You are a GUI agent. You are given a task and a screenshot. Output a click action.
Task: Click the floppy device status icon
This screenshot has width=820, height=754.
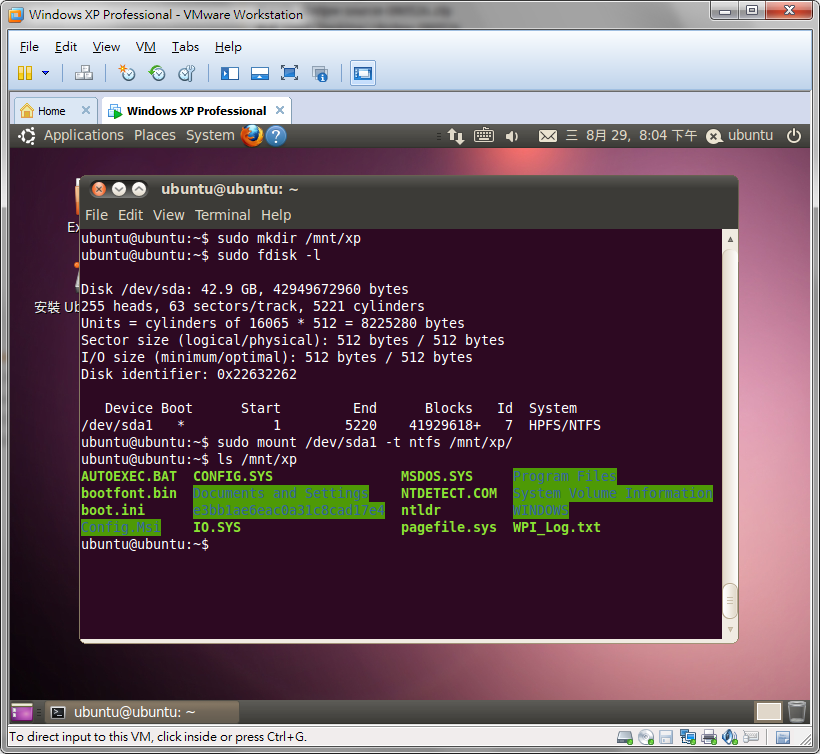click(666, 737)
